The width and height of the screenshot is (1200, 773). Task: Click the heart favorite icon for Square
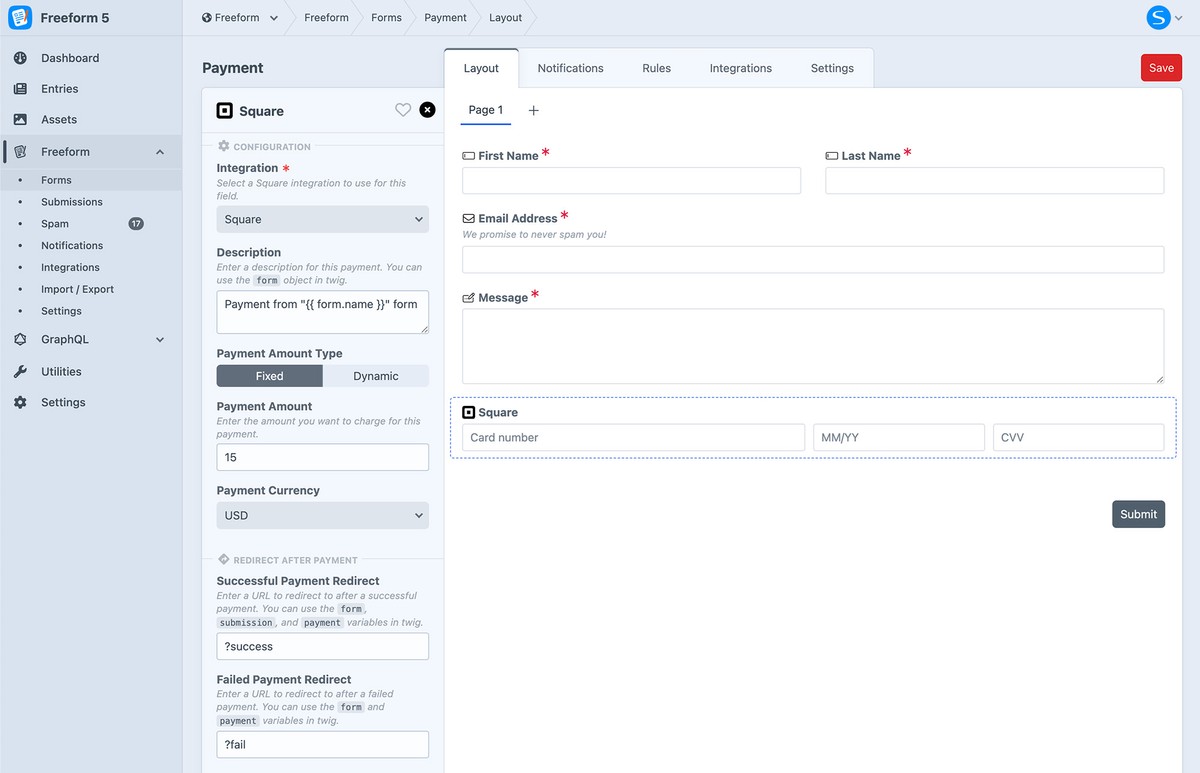coord(403,110)
